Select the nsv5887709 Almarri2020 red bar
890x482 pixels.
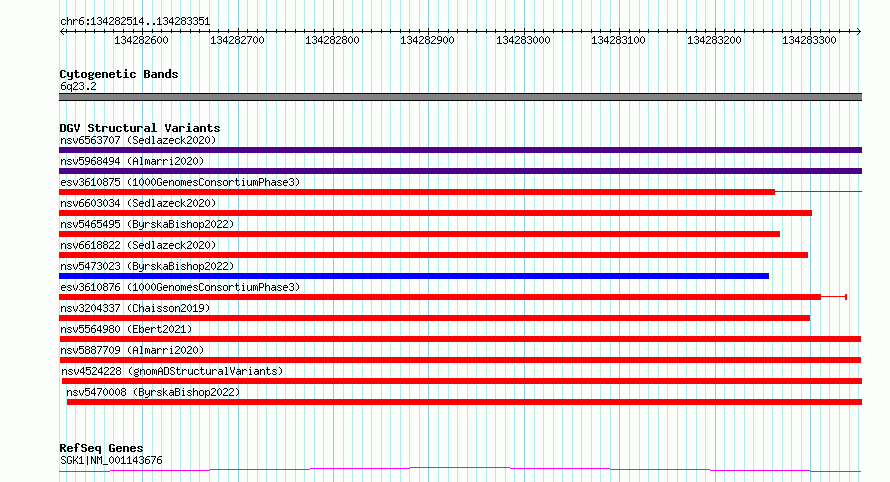tap(460, 360)
